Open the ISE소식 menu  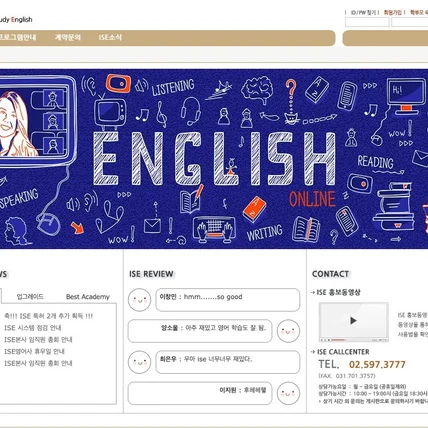pyautogui.click(x=110, y=37)
